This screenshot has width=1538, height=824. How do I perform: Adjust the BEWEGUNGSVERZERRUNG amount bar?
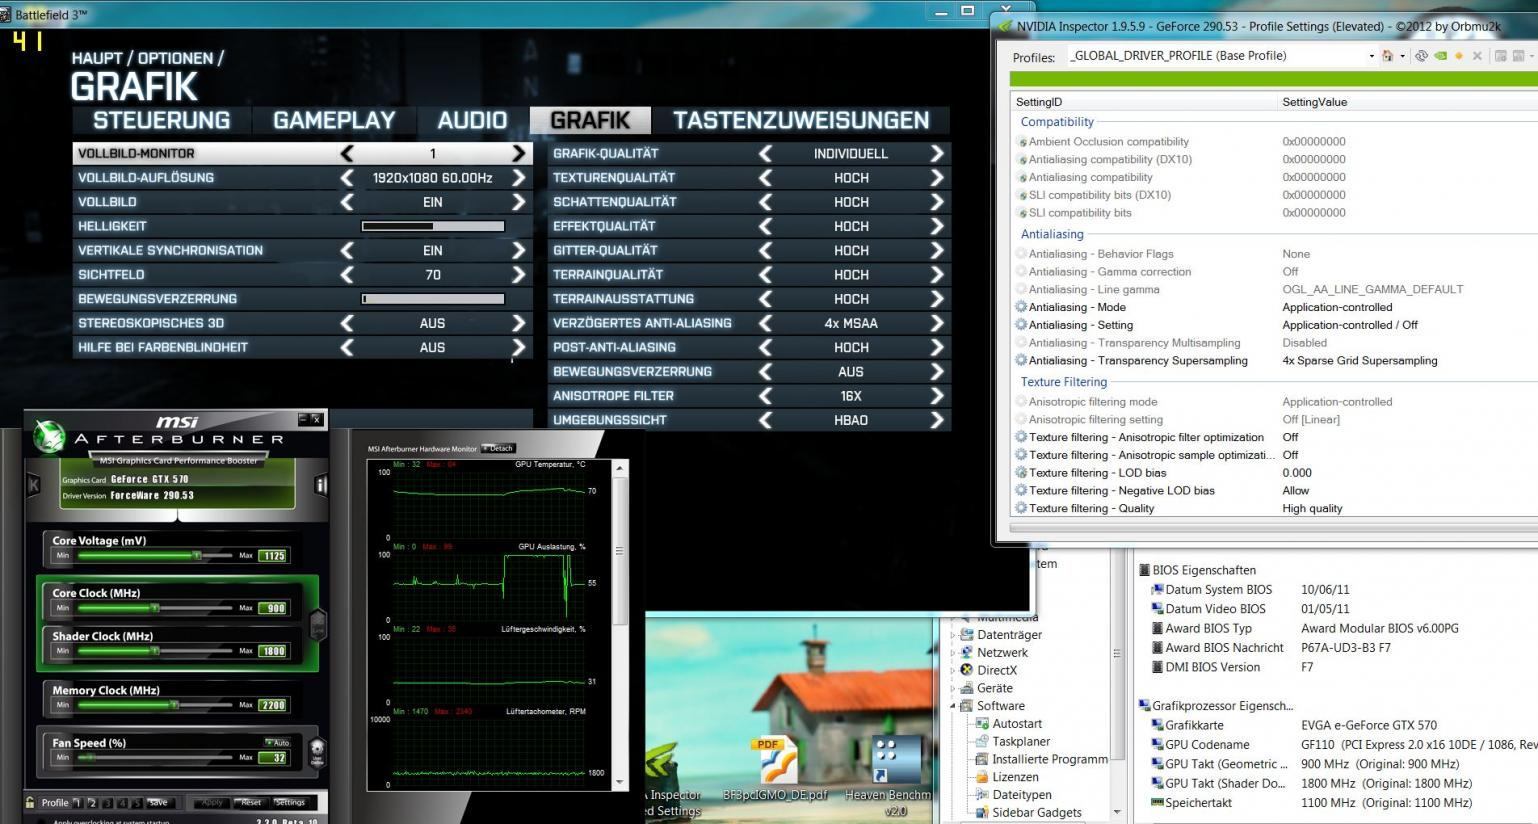point(433,299)
